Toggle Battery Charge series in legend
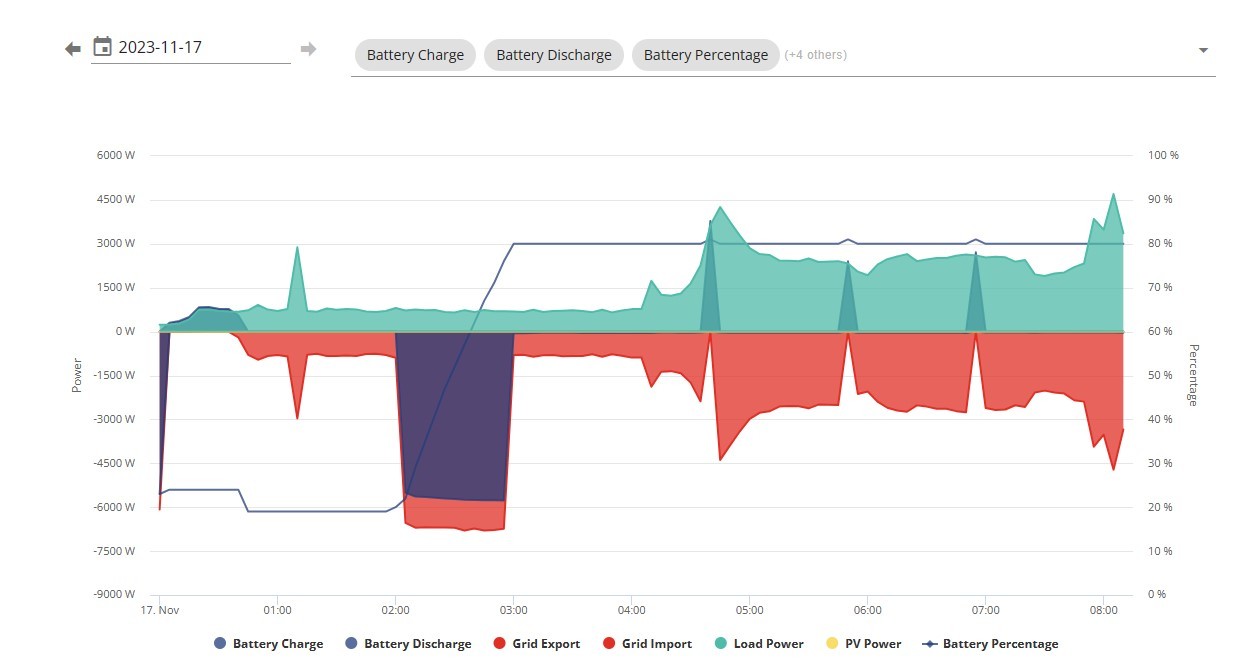1244x659 pixels. tap(269, 644)
